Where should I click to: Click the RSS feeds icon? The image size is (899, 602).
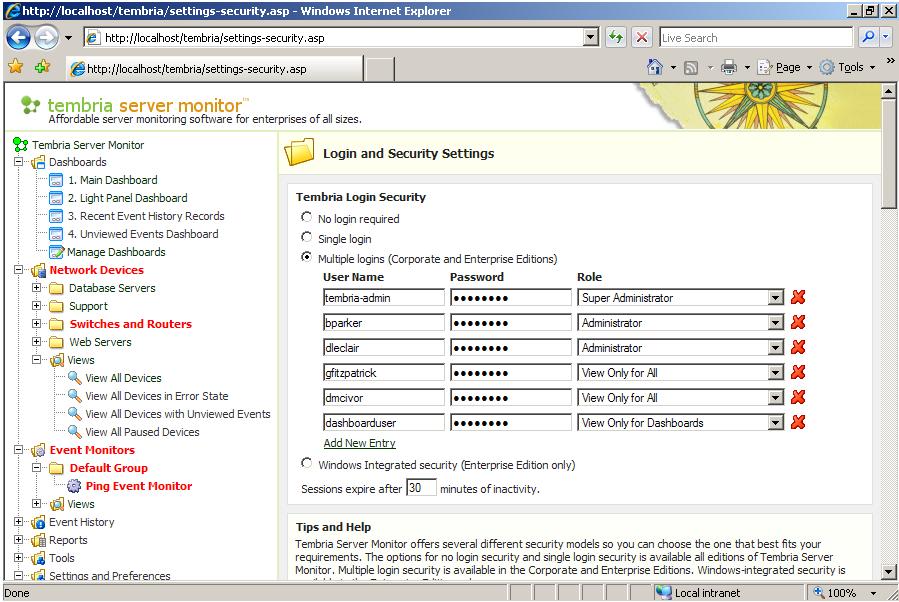coord(691,68)
